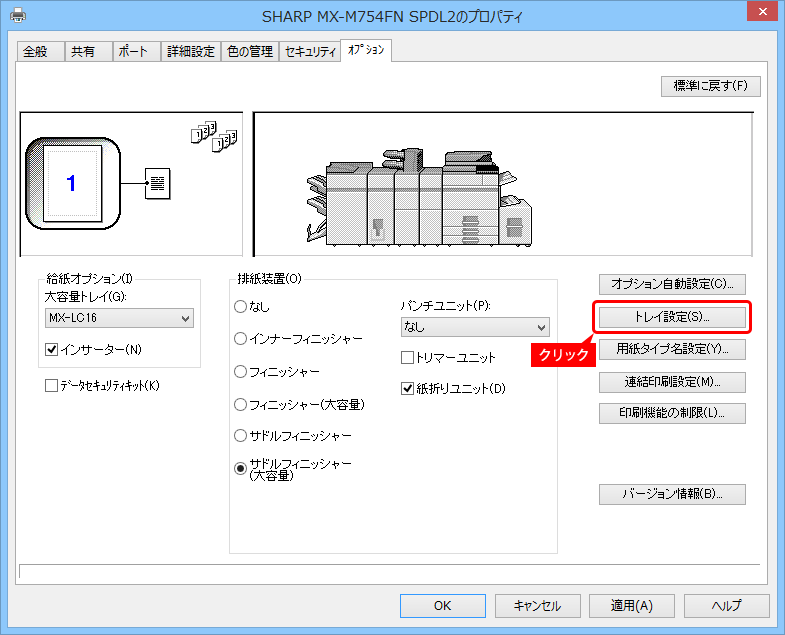Image resolution: width=785 pixels, height=635 pixels.
Task: Open the 詳細設定 tab
Action: click(189, 52)
